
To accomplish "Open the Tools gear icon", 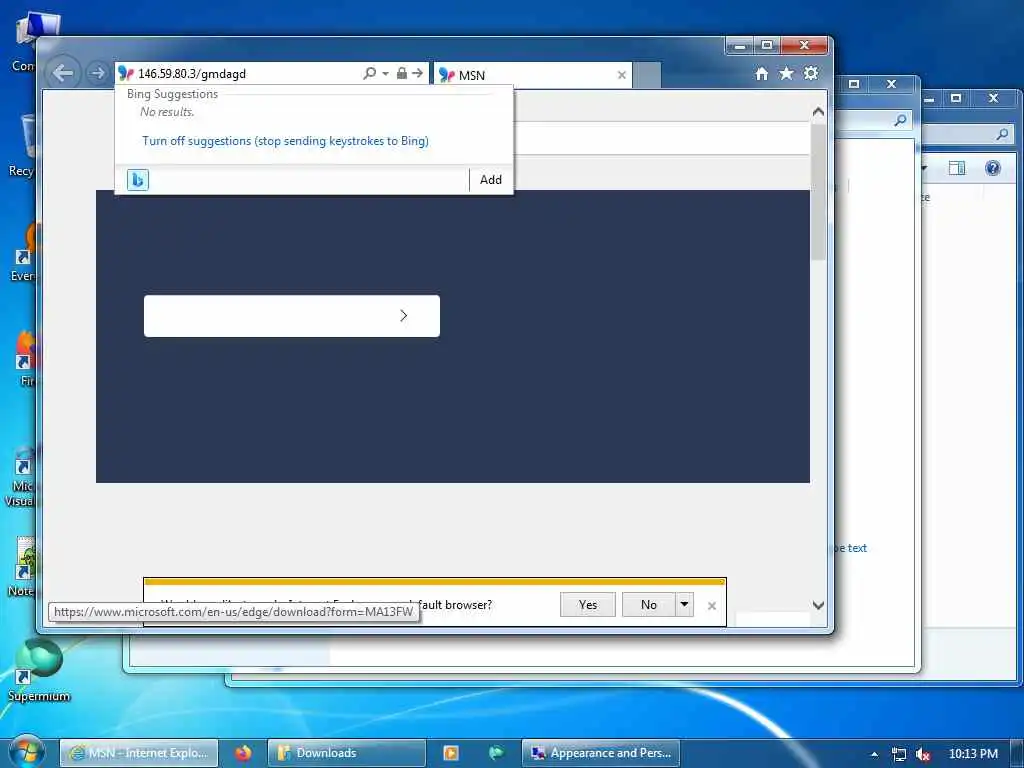I will (811, 73).
